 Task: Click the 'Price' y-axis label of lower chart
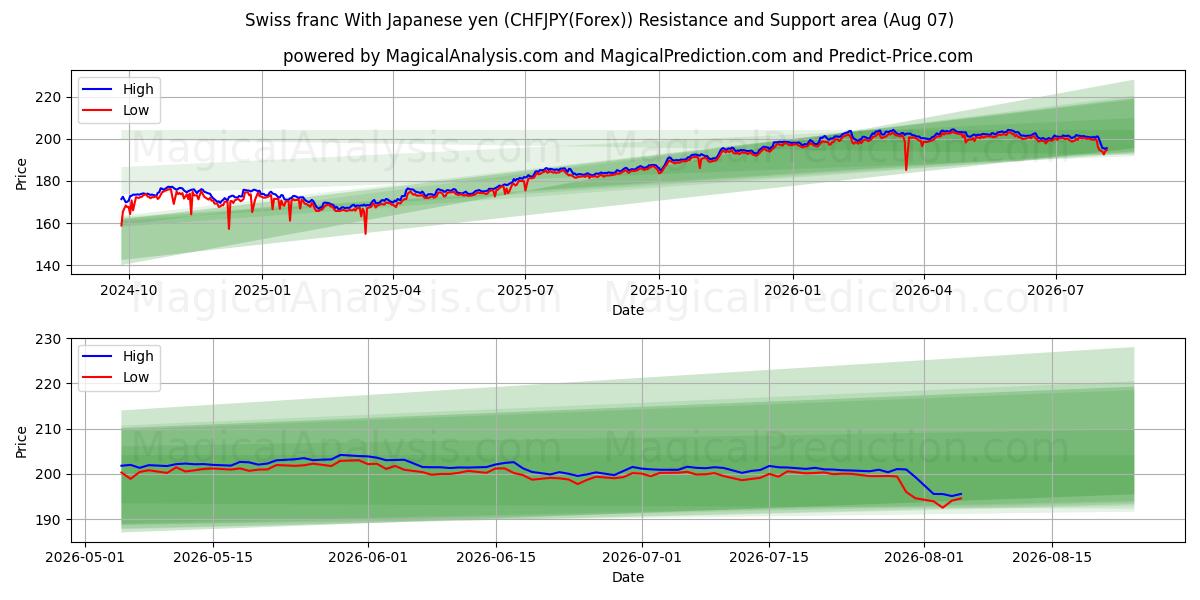(22, 441)
